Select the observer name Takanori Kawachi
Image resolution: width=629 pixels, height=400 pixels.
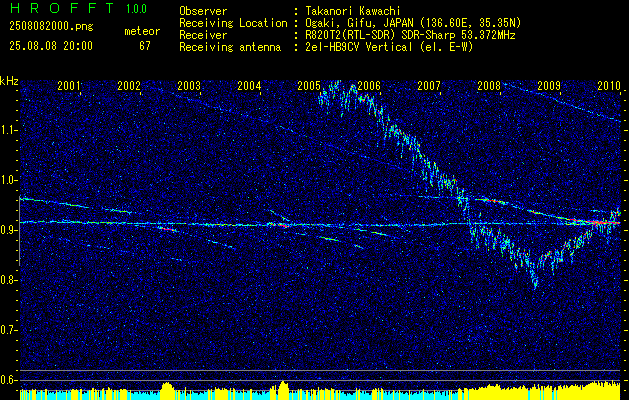coord(353,11)
